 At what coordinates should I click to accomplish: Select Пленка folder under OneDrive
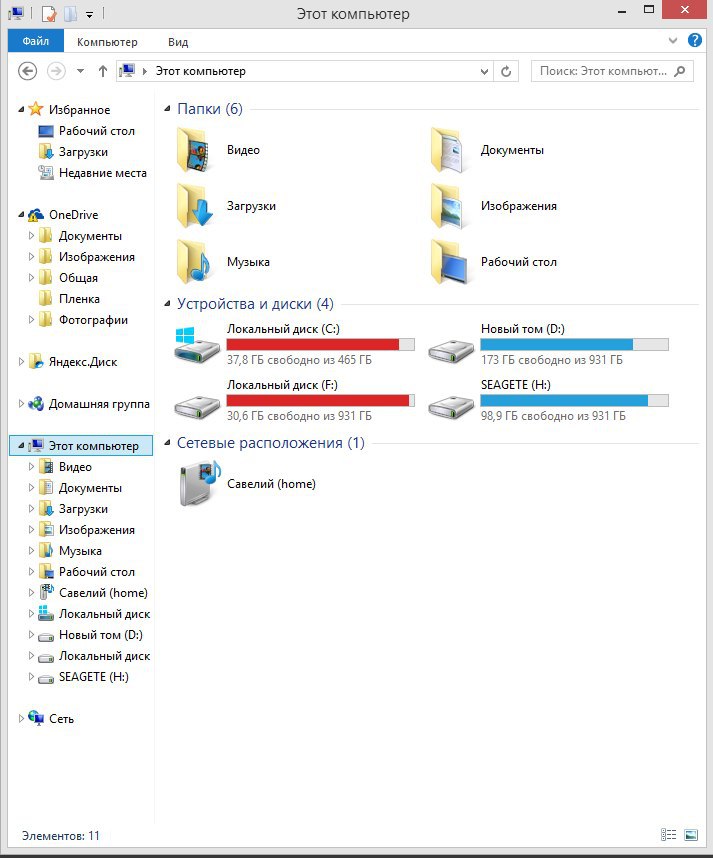(79, 299)
